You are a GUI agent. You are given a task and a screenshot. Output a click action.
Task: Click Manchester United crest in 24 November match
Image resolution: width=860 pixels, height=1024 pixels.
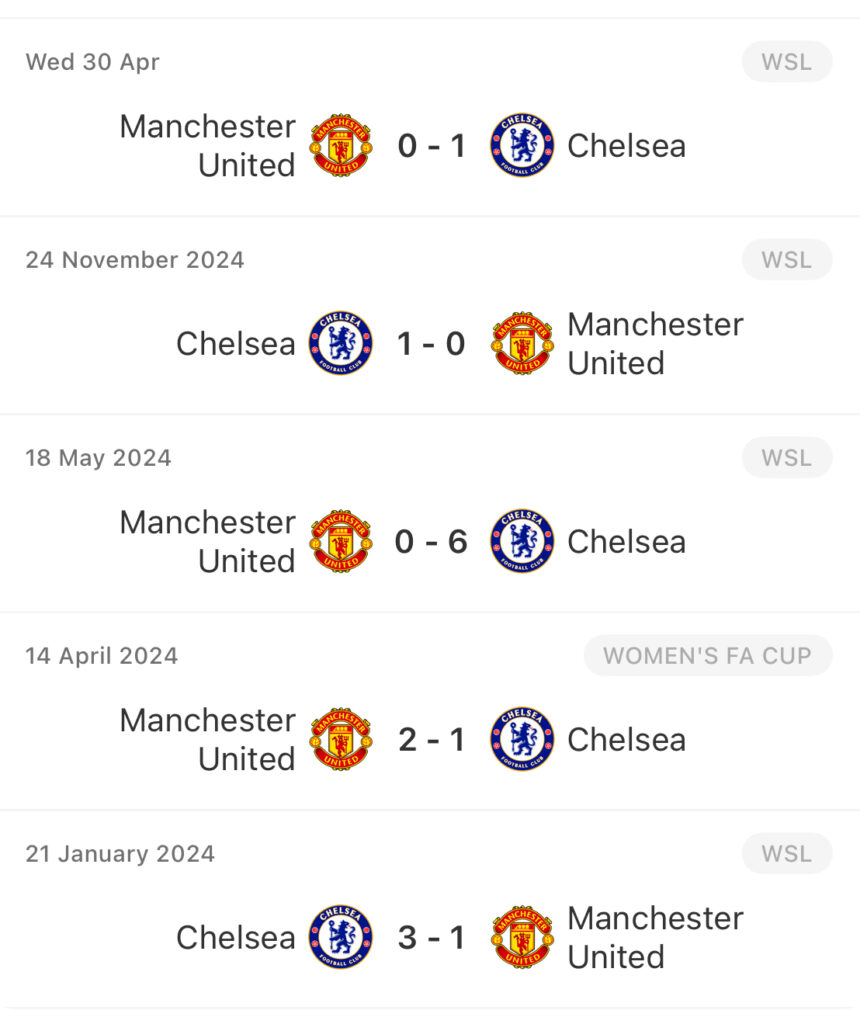pos(522,343)
